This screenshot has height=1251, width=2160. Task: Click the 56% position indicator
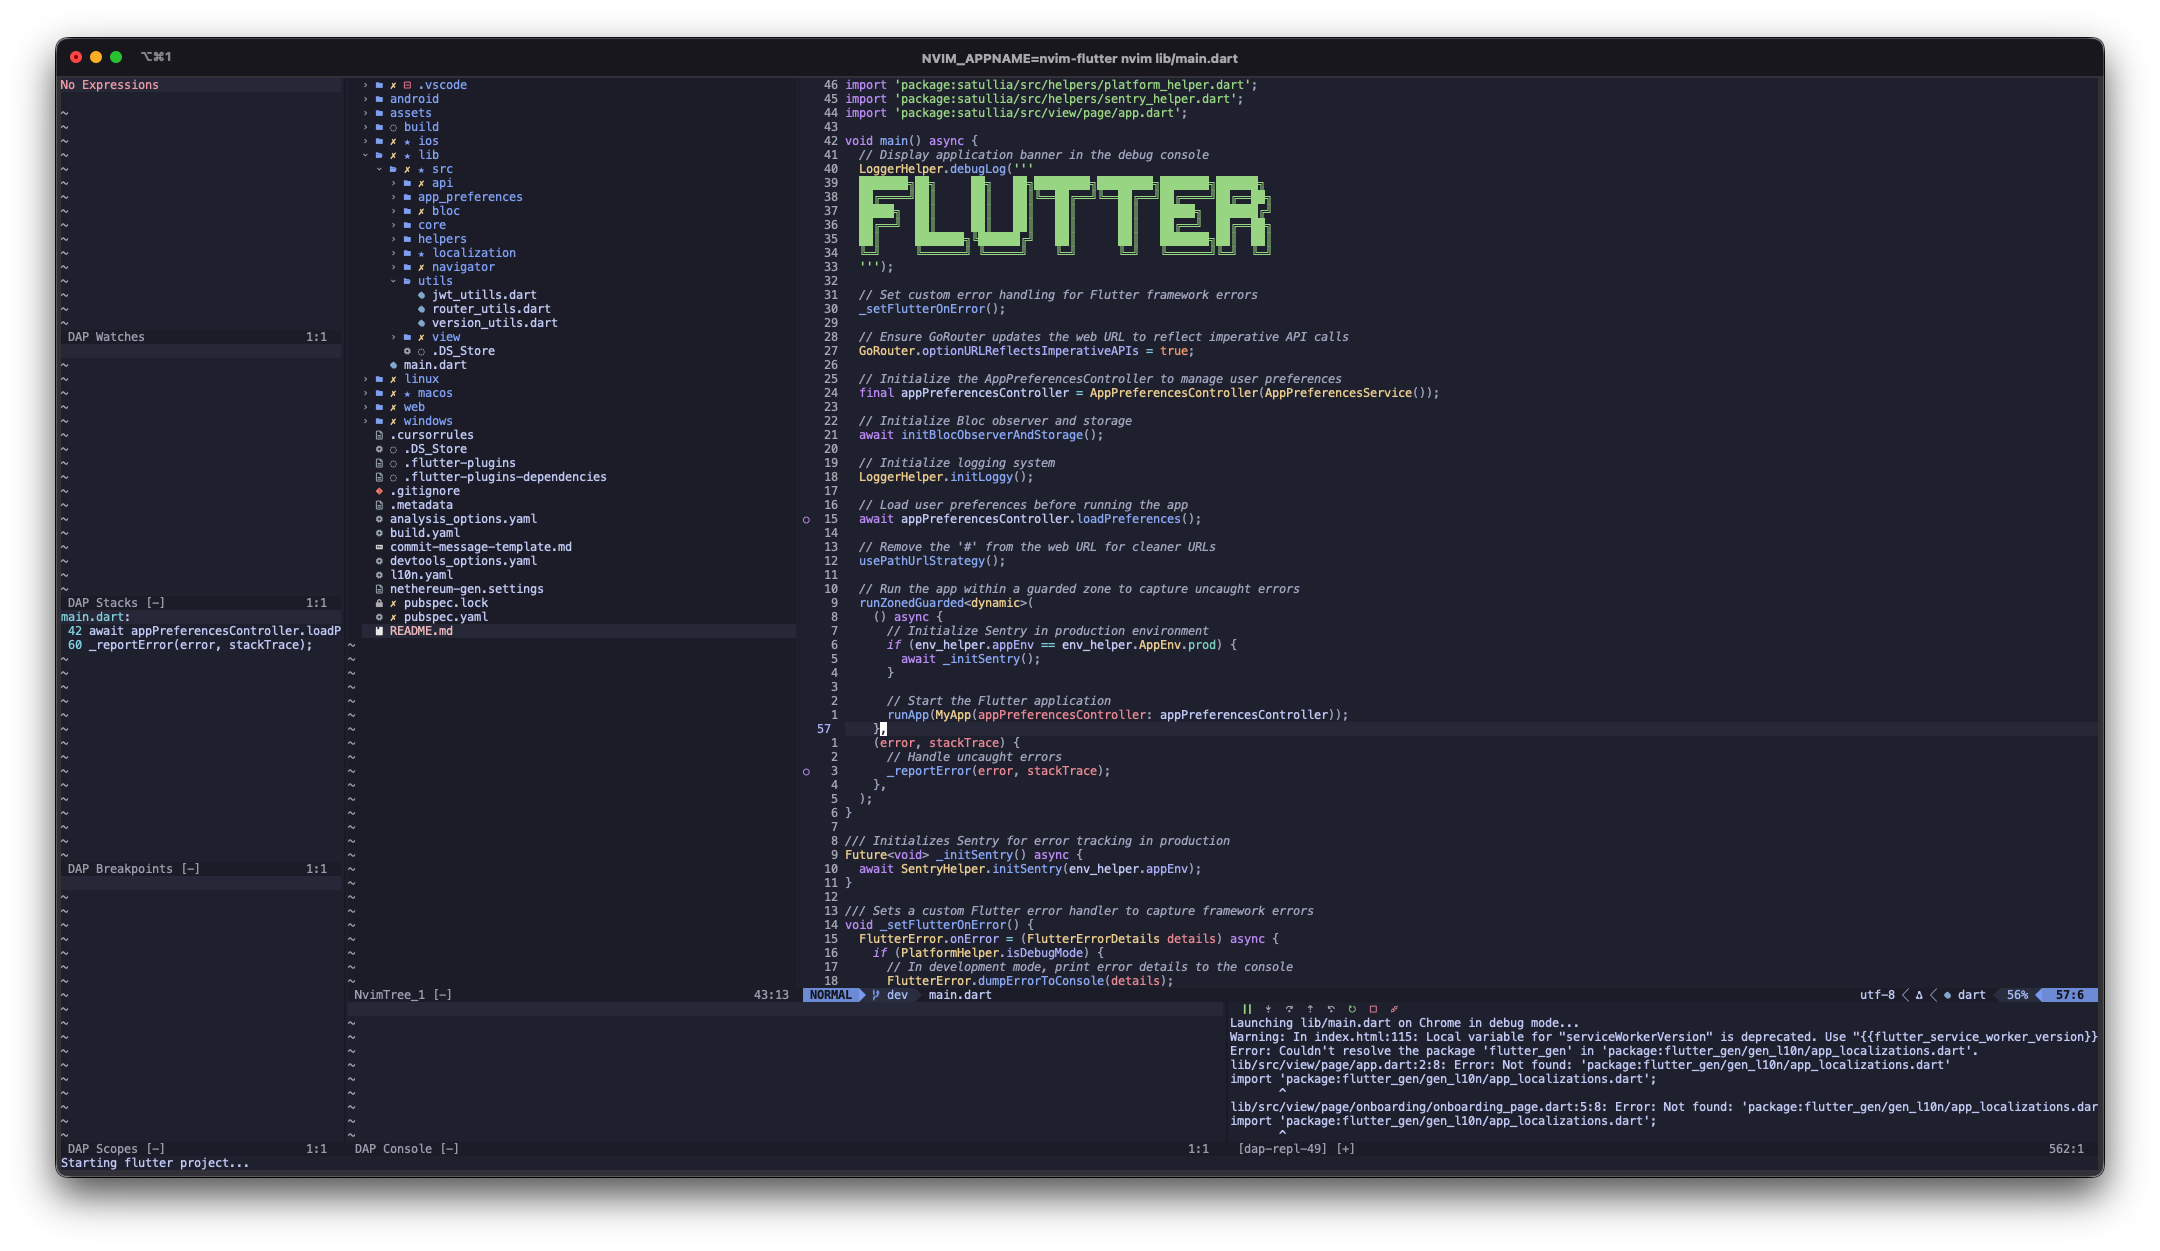2017,995
